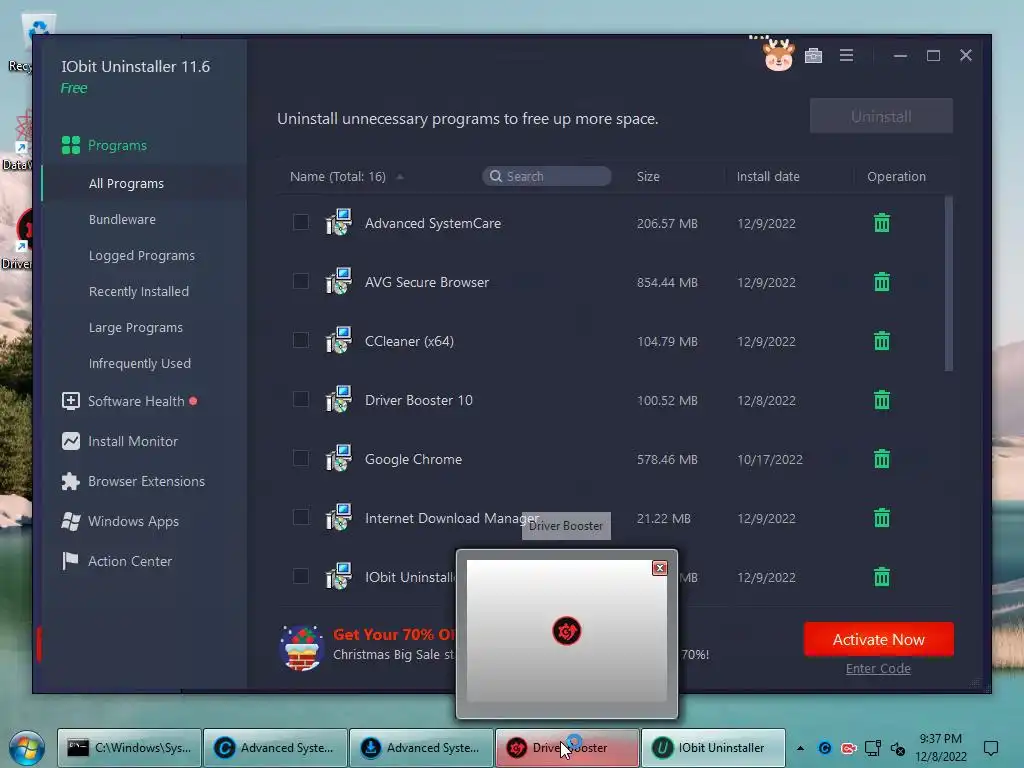Click Driver Booster logo in thumbnail preview

(566, 631)
